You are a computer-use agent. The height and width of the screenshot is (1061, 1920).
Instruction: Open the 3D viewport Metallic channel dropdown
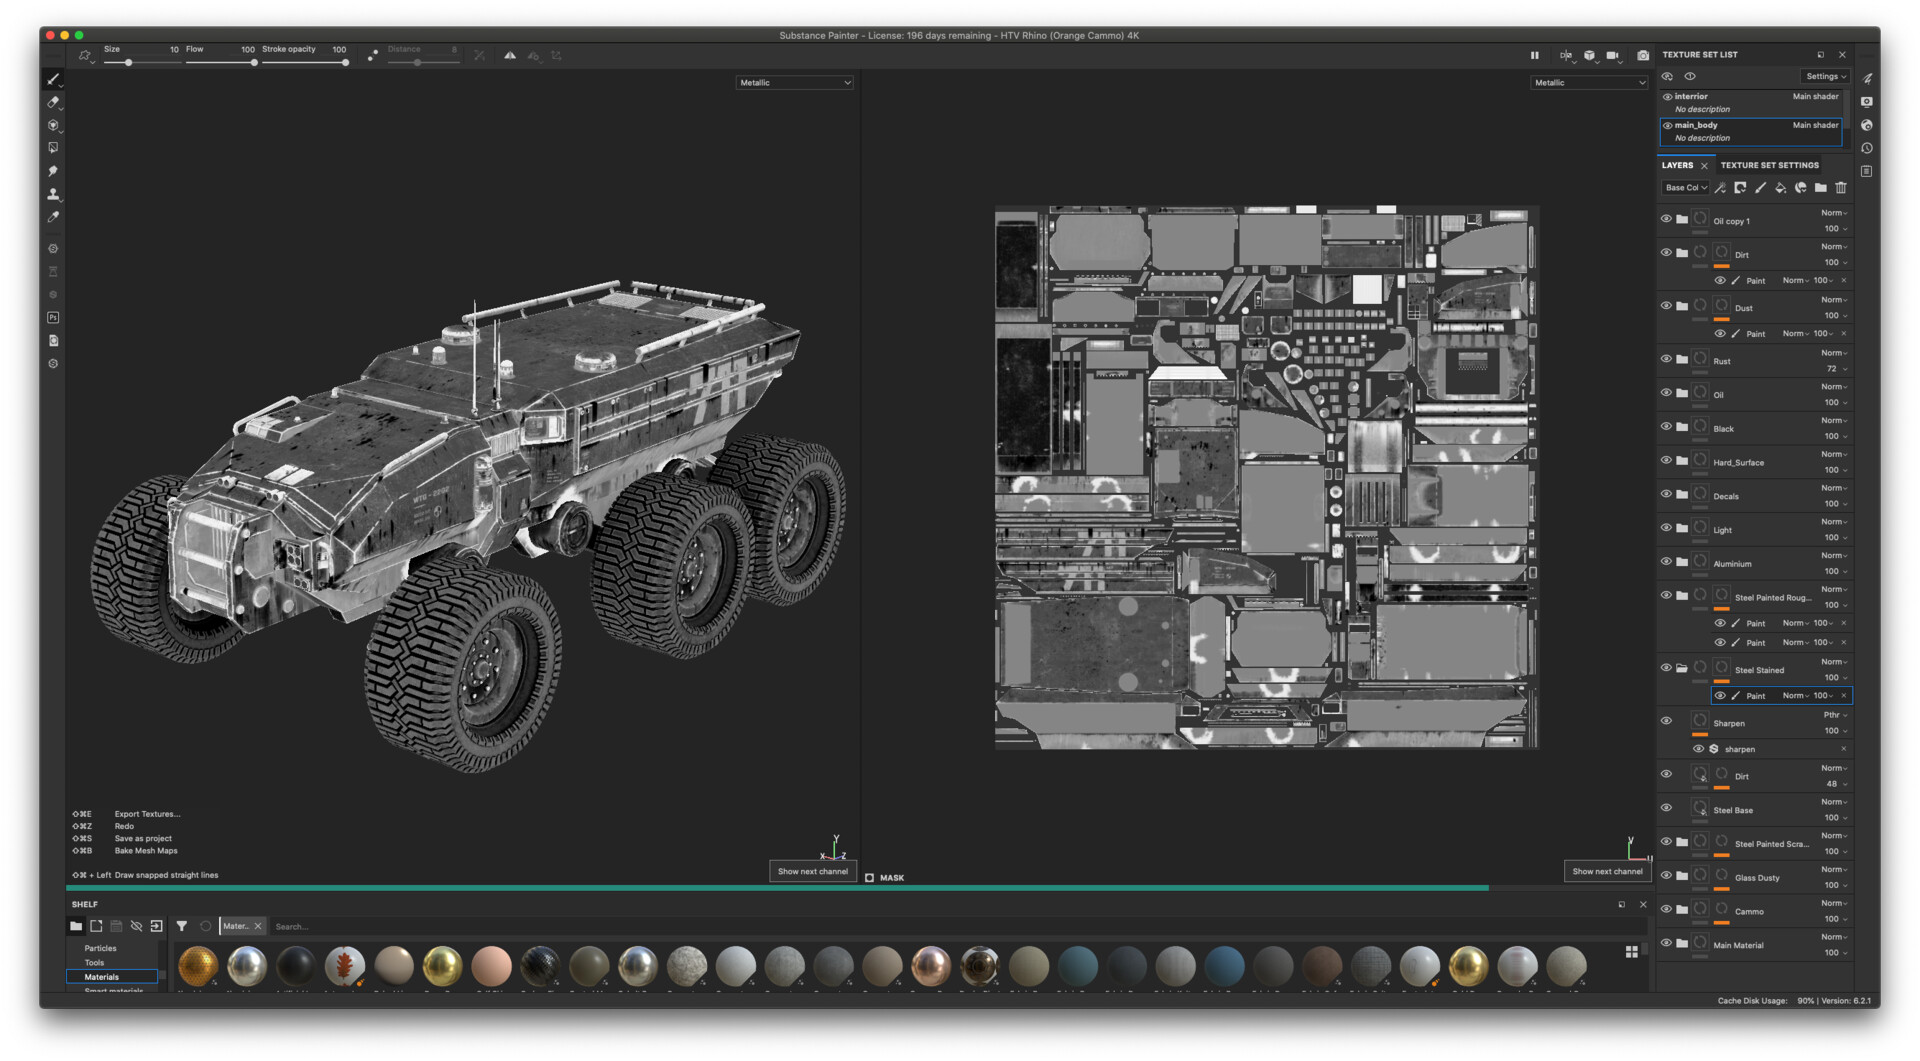click(x=795, y=83)
